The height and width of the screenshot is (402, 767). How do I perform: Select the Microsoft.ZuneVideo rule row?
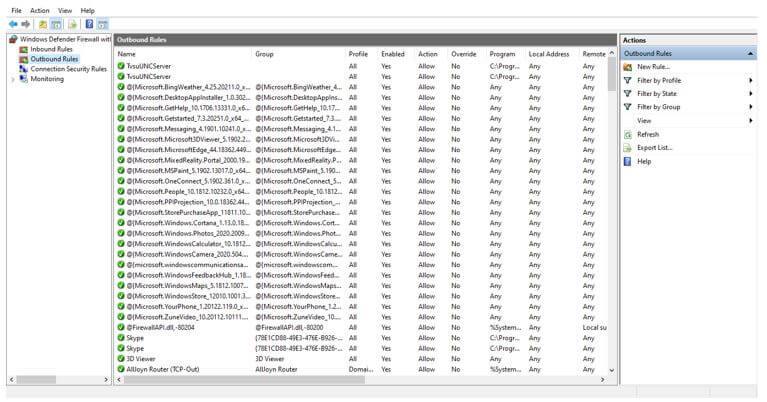[x=361, y=317]
